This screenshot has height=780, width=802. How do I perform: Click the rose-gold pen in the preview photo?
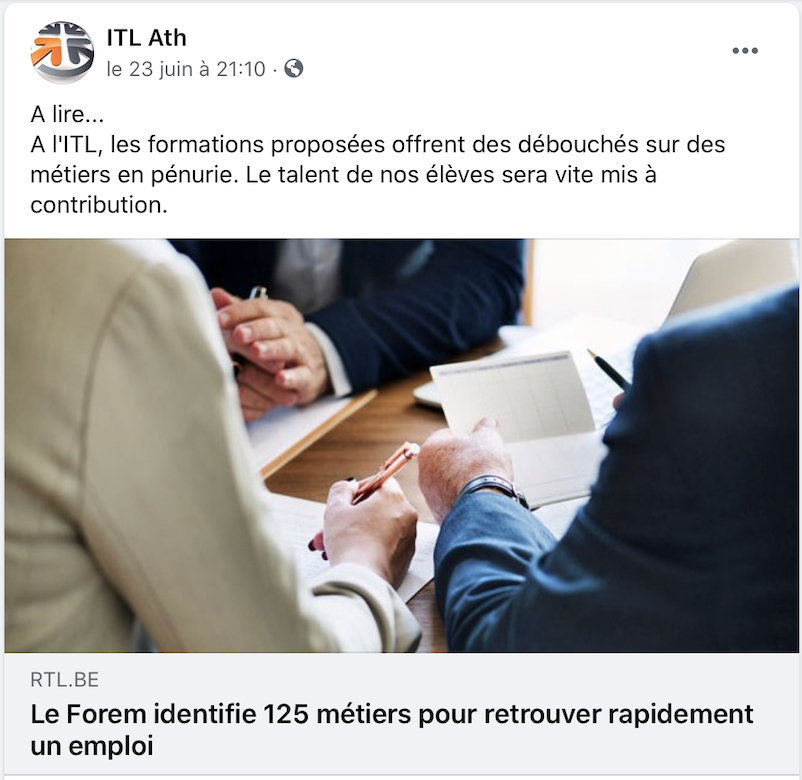click(x=386, y=473)
